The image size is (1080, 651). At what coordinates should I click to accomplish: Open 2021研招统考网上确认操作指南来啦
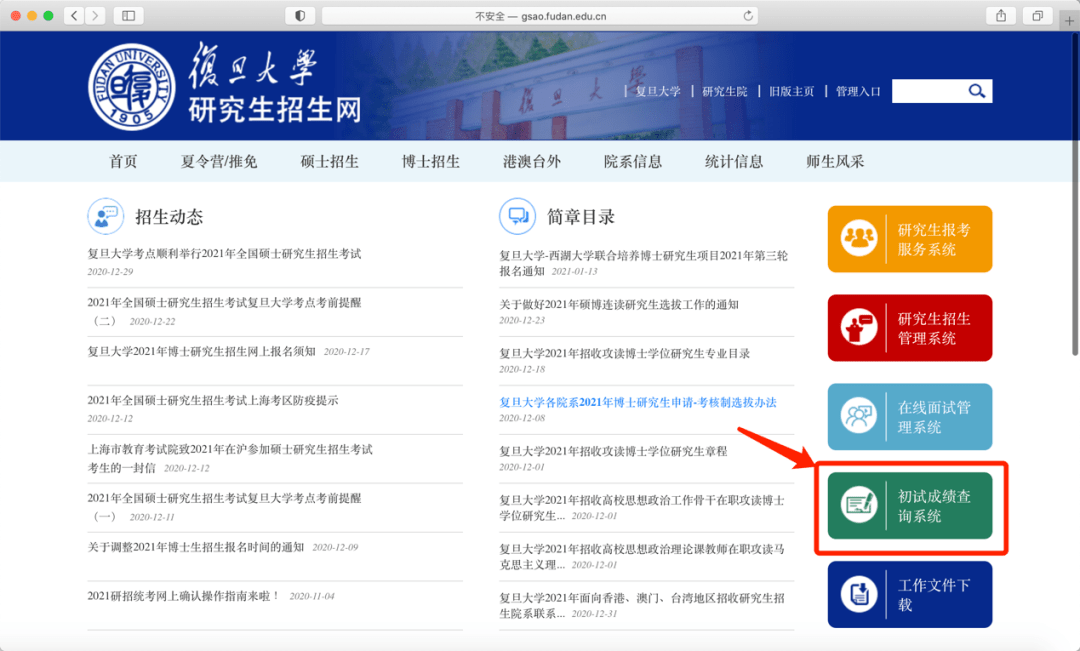pos(184,596)
